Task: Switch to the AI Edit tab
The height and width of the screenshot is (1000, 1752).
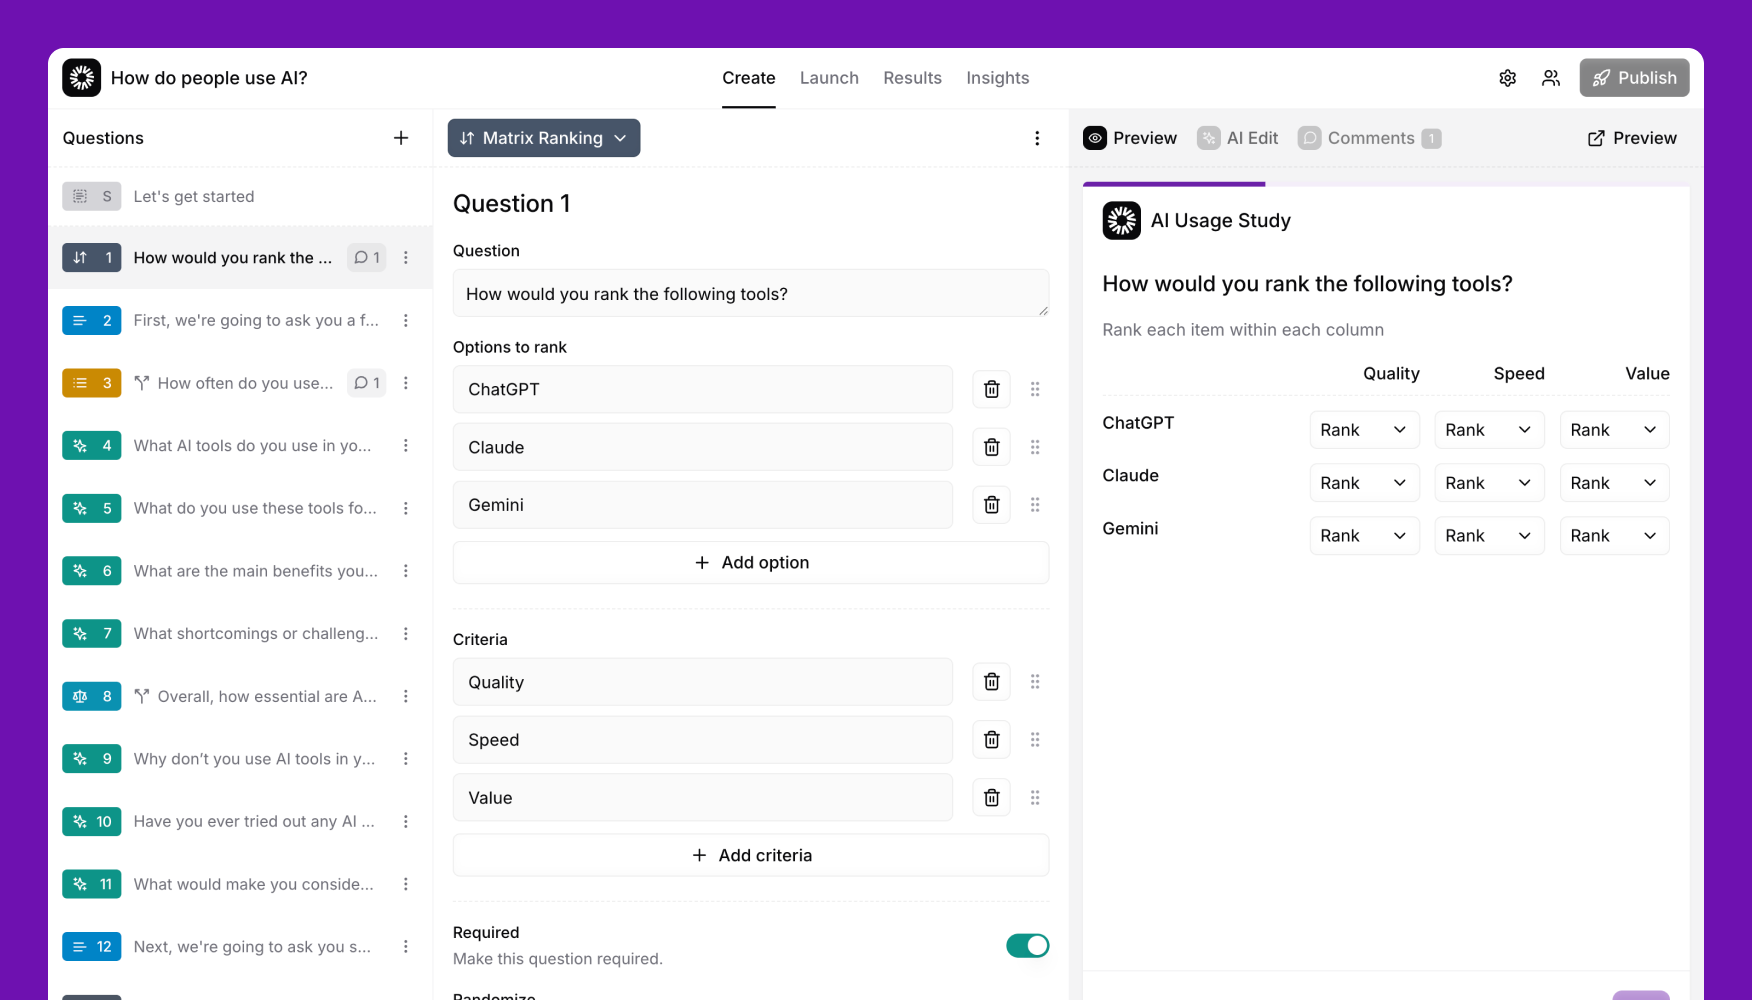Action: pyautogui.click(x=1238, y=137)
